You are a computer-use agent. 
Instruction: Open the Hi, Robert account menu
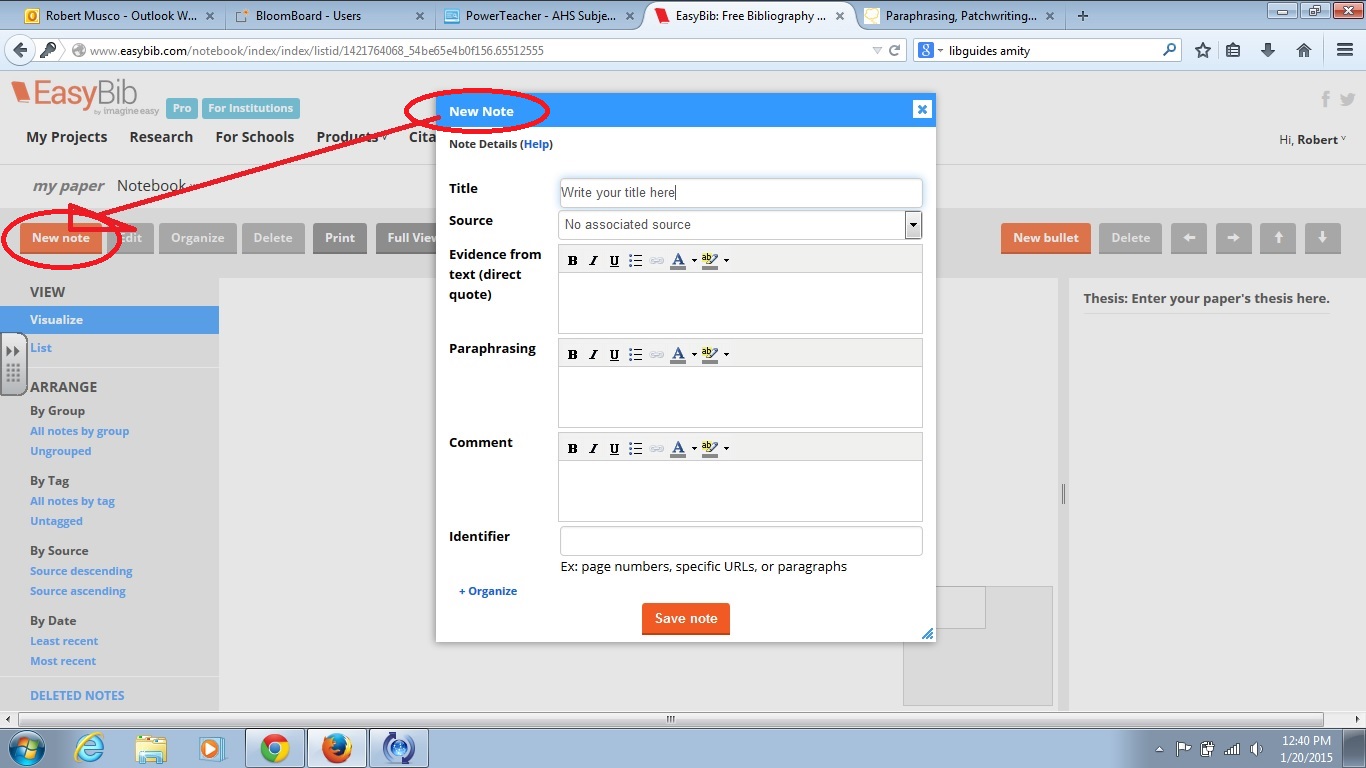[1313, 140]
